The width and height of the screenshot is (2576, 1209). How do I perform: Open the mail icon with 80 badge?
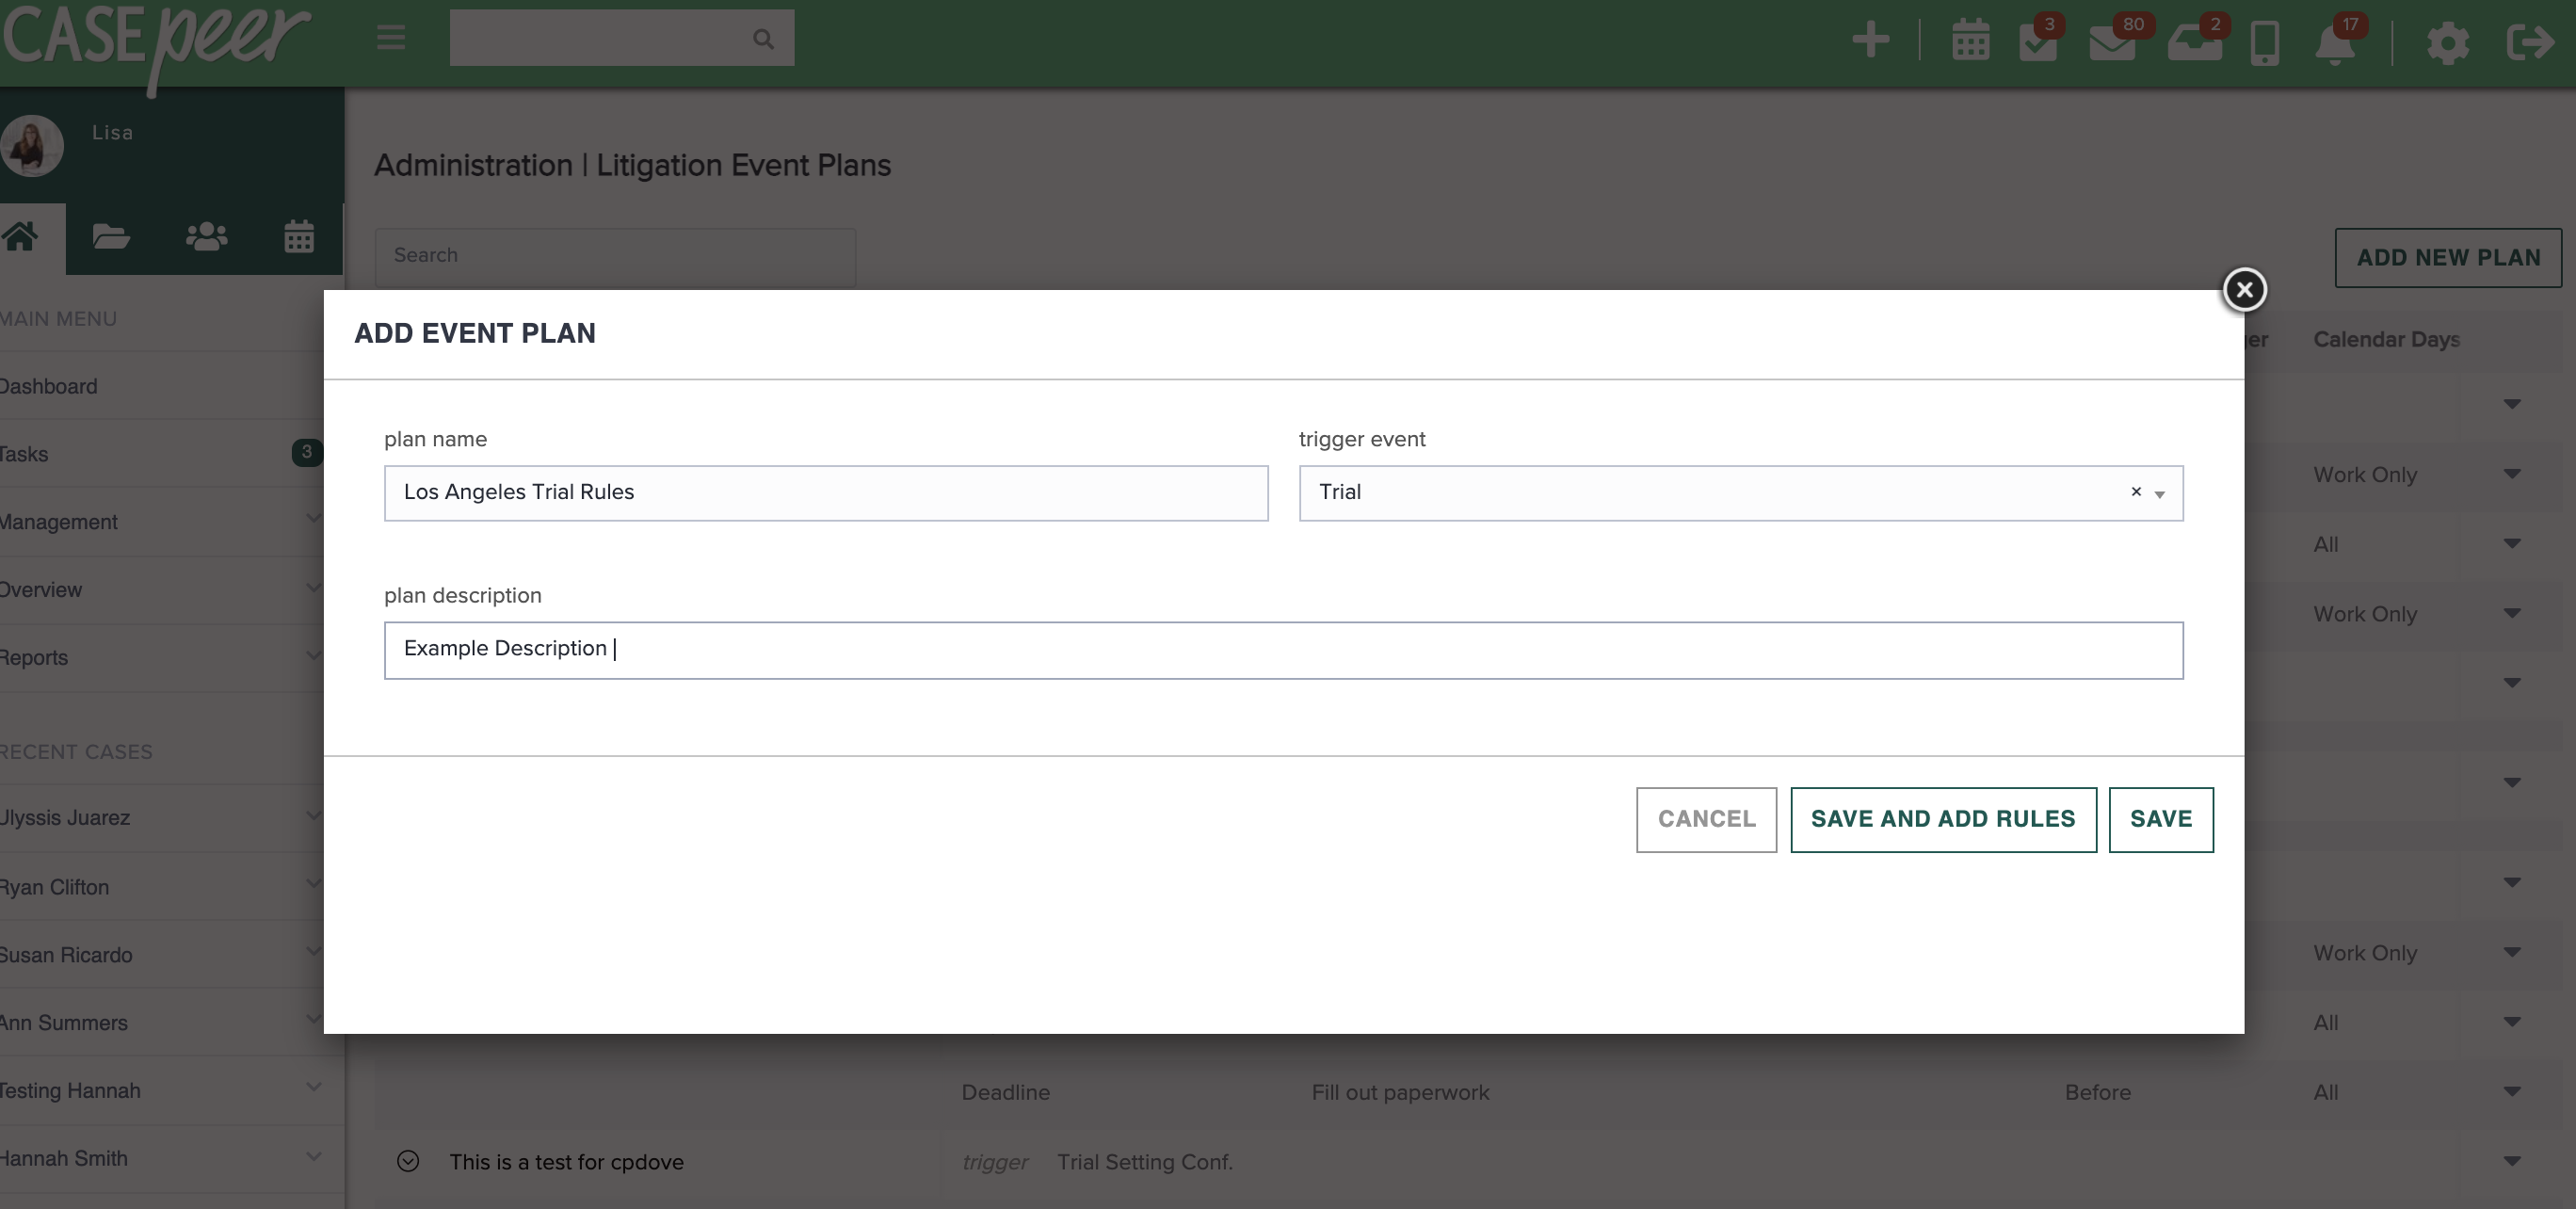click(x=2115, y=42)
